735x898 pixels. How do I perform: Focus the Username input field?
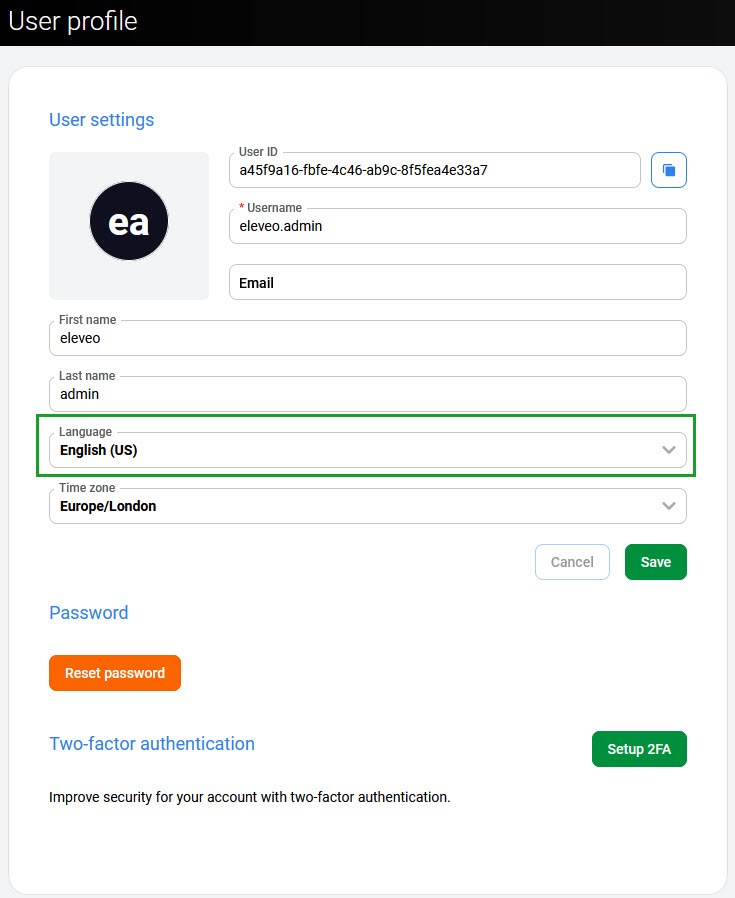[x=457, y=227]
